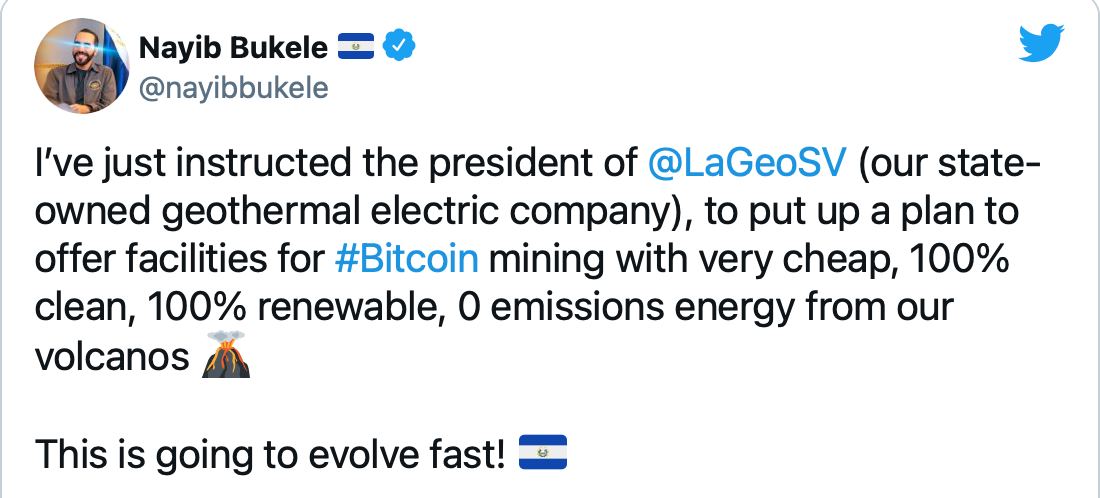Follow the #Bitcoin hashtag link
Viewport: 1100px width, 498px height.
pos(407,260)
